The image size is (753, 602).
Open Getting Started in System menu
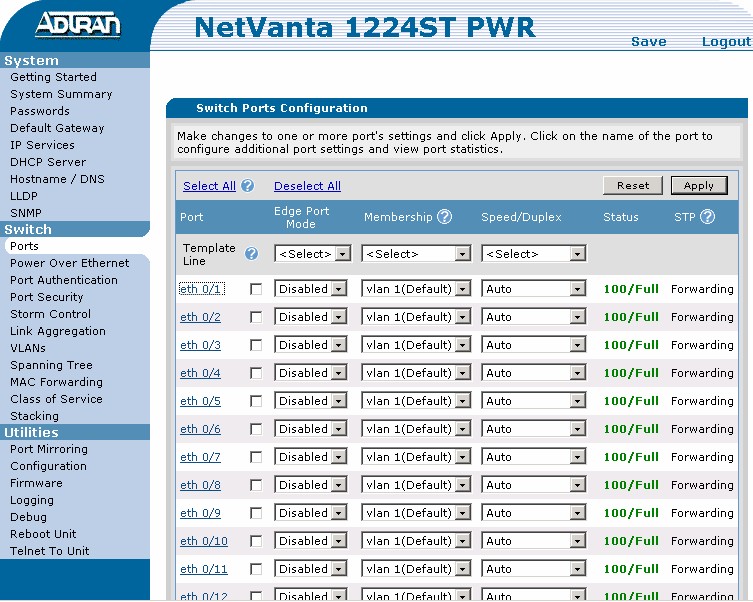pos(53,77)
